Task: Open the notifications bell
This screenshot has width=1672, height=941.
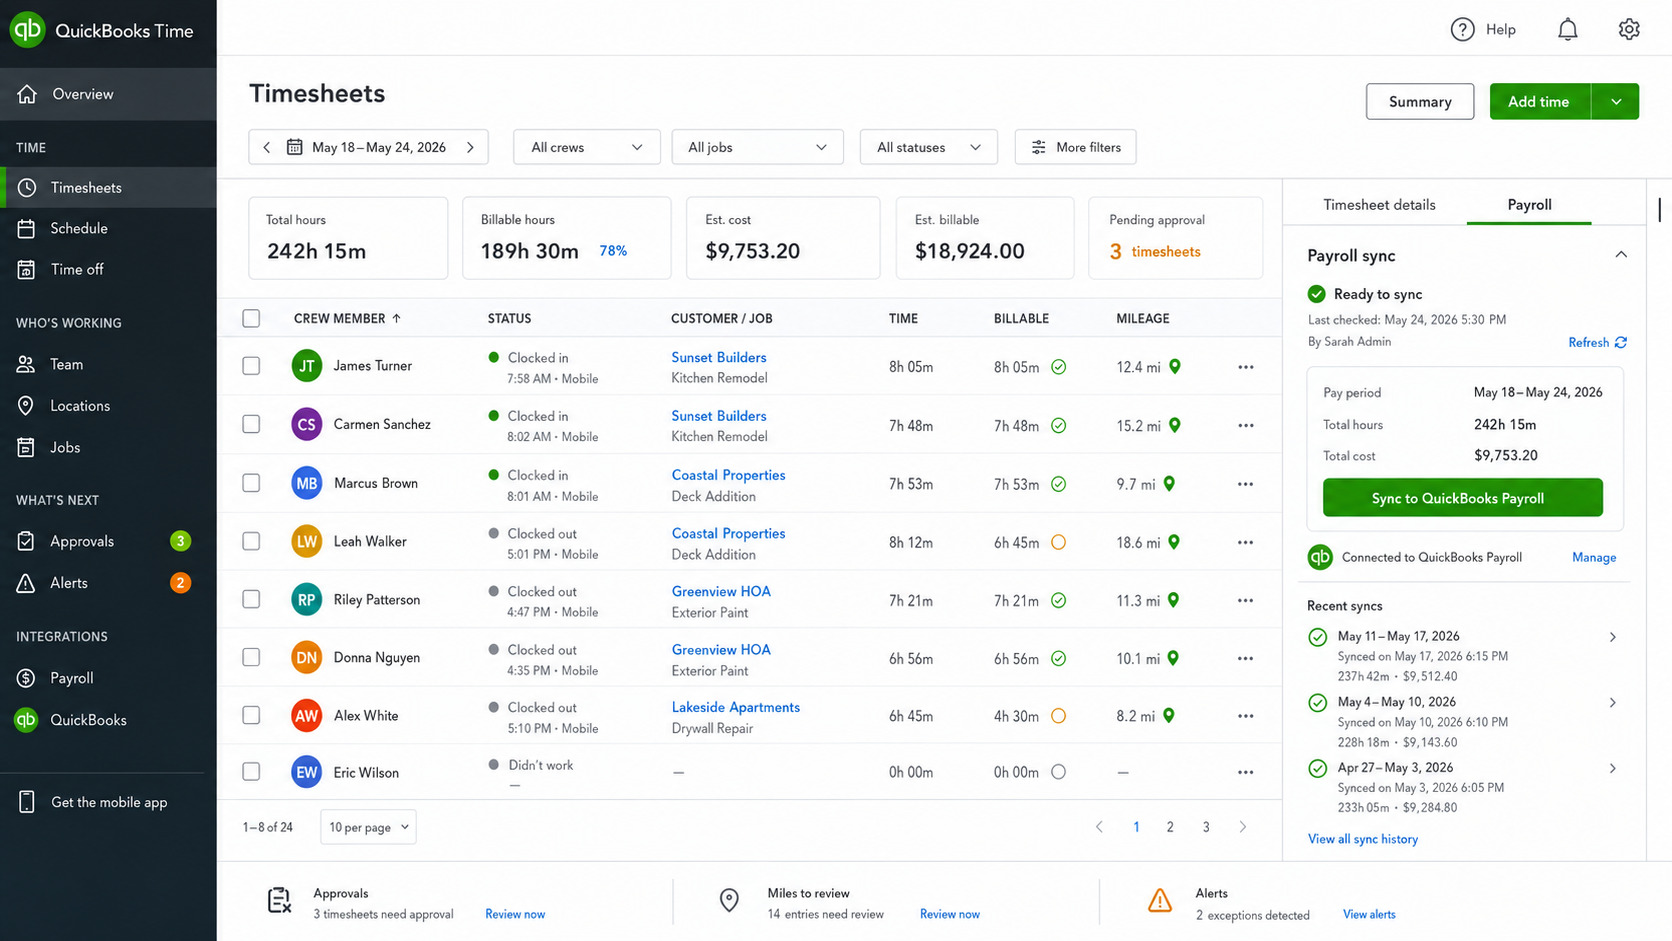Action: 1568,30
